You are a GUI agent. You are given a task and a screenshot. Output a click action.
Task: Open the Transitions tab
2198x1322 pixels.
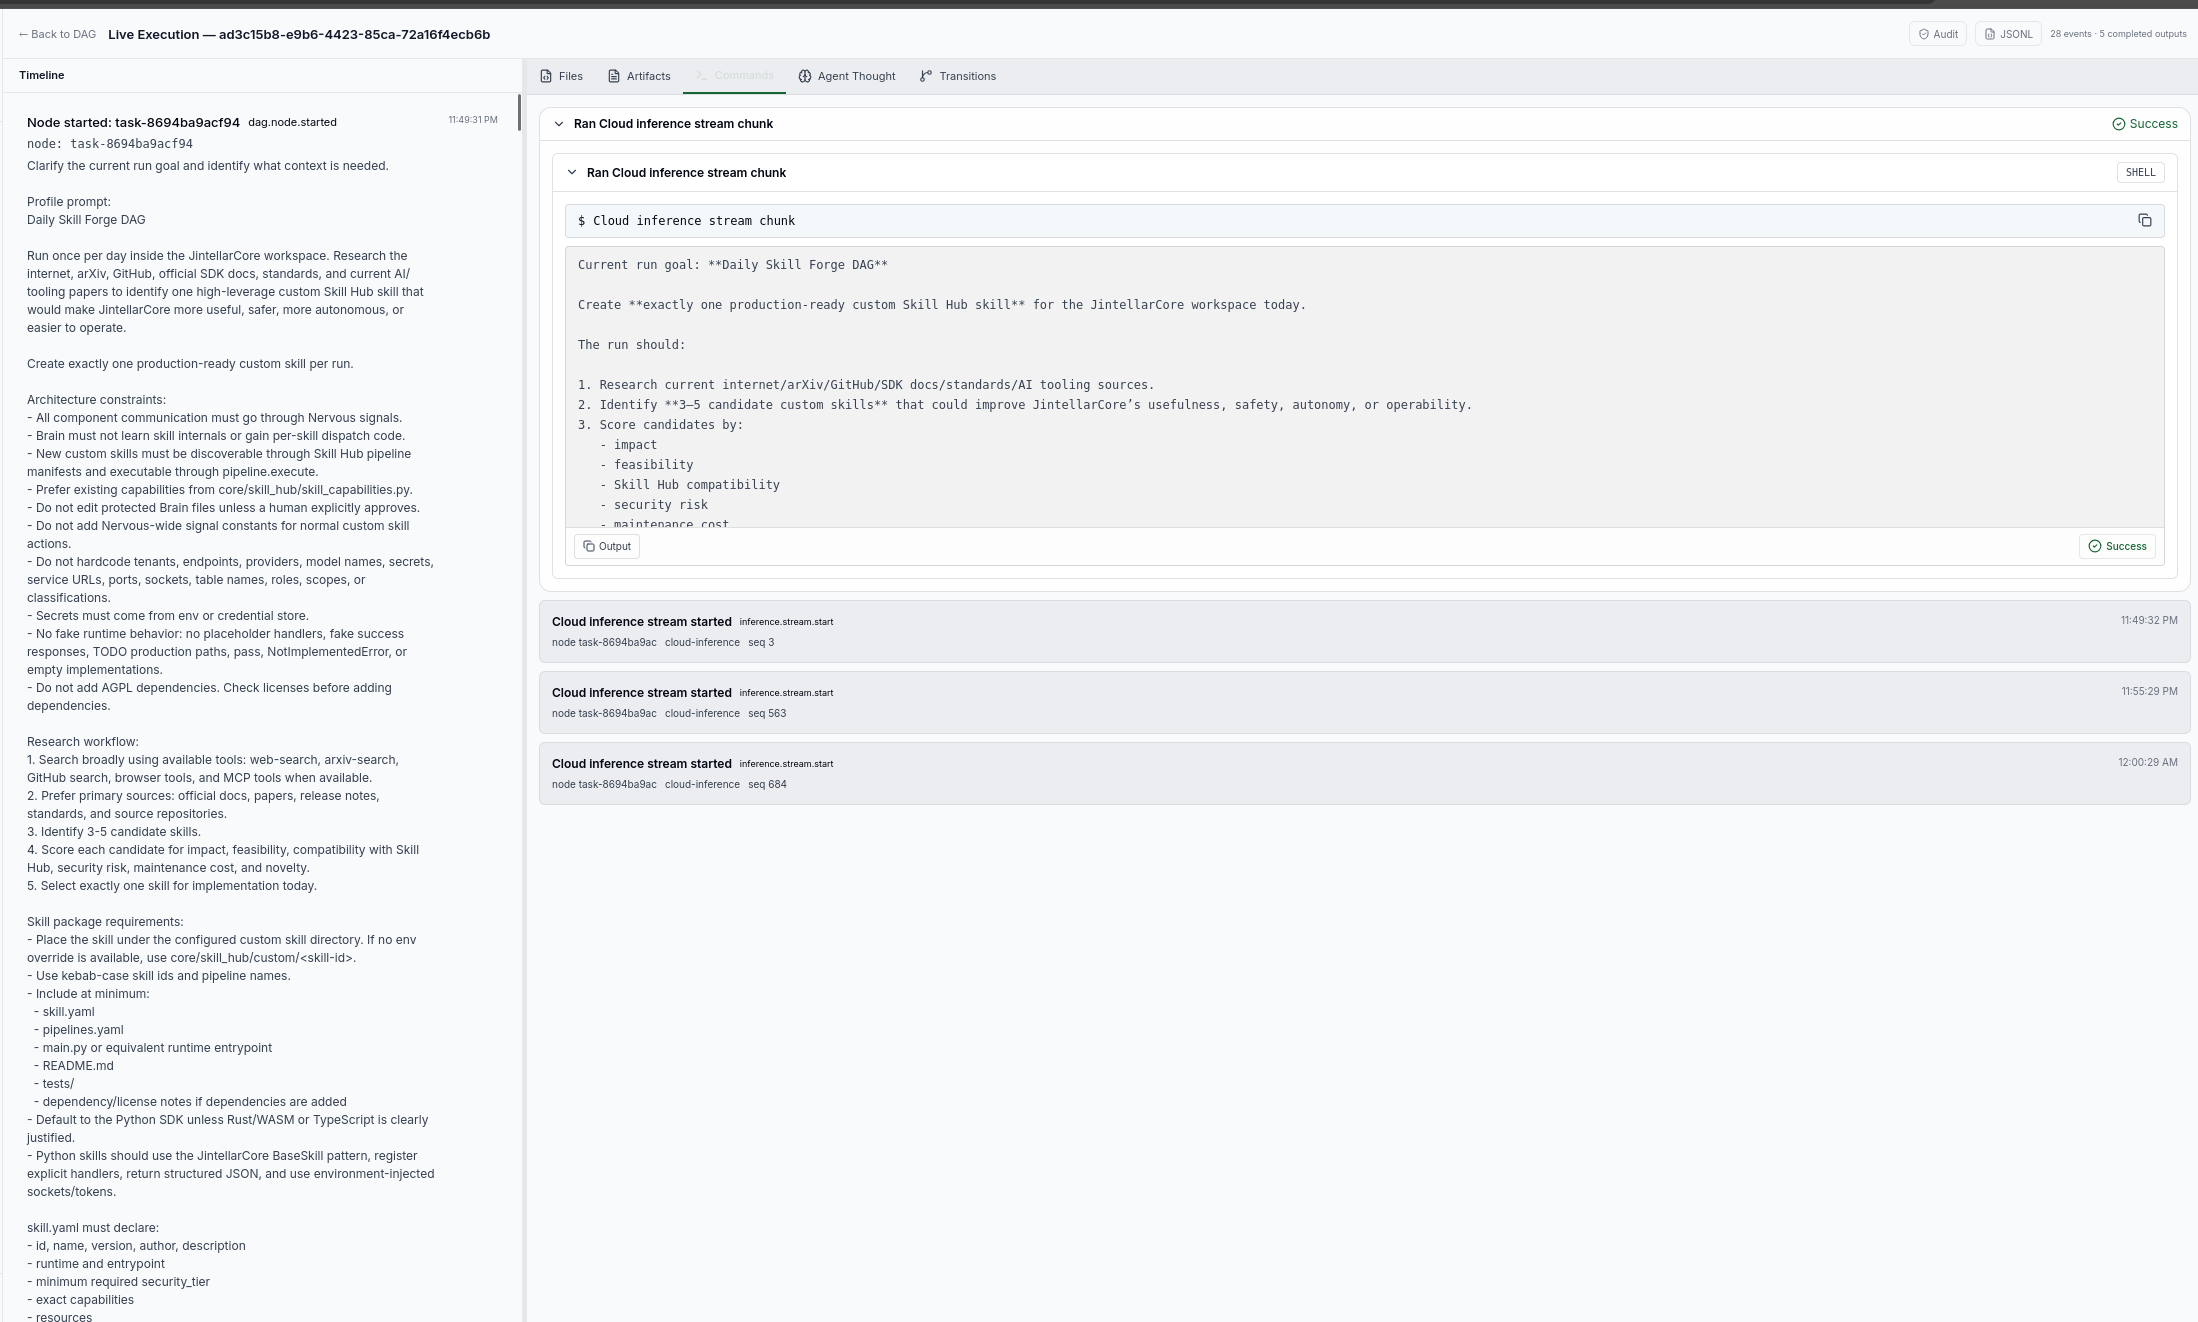958,76
